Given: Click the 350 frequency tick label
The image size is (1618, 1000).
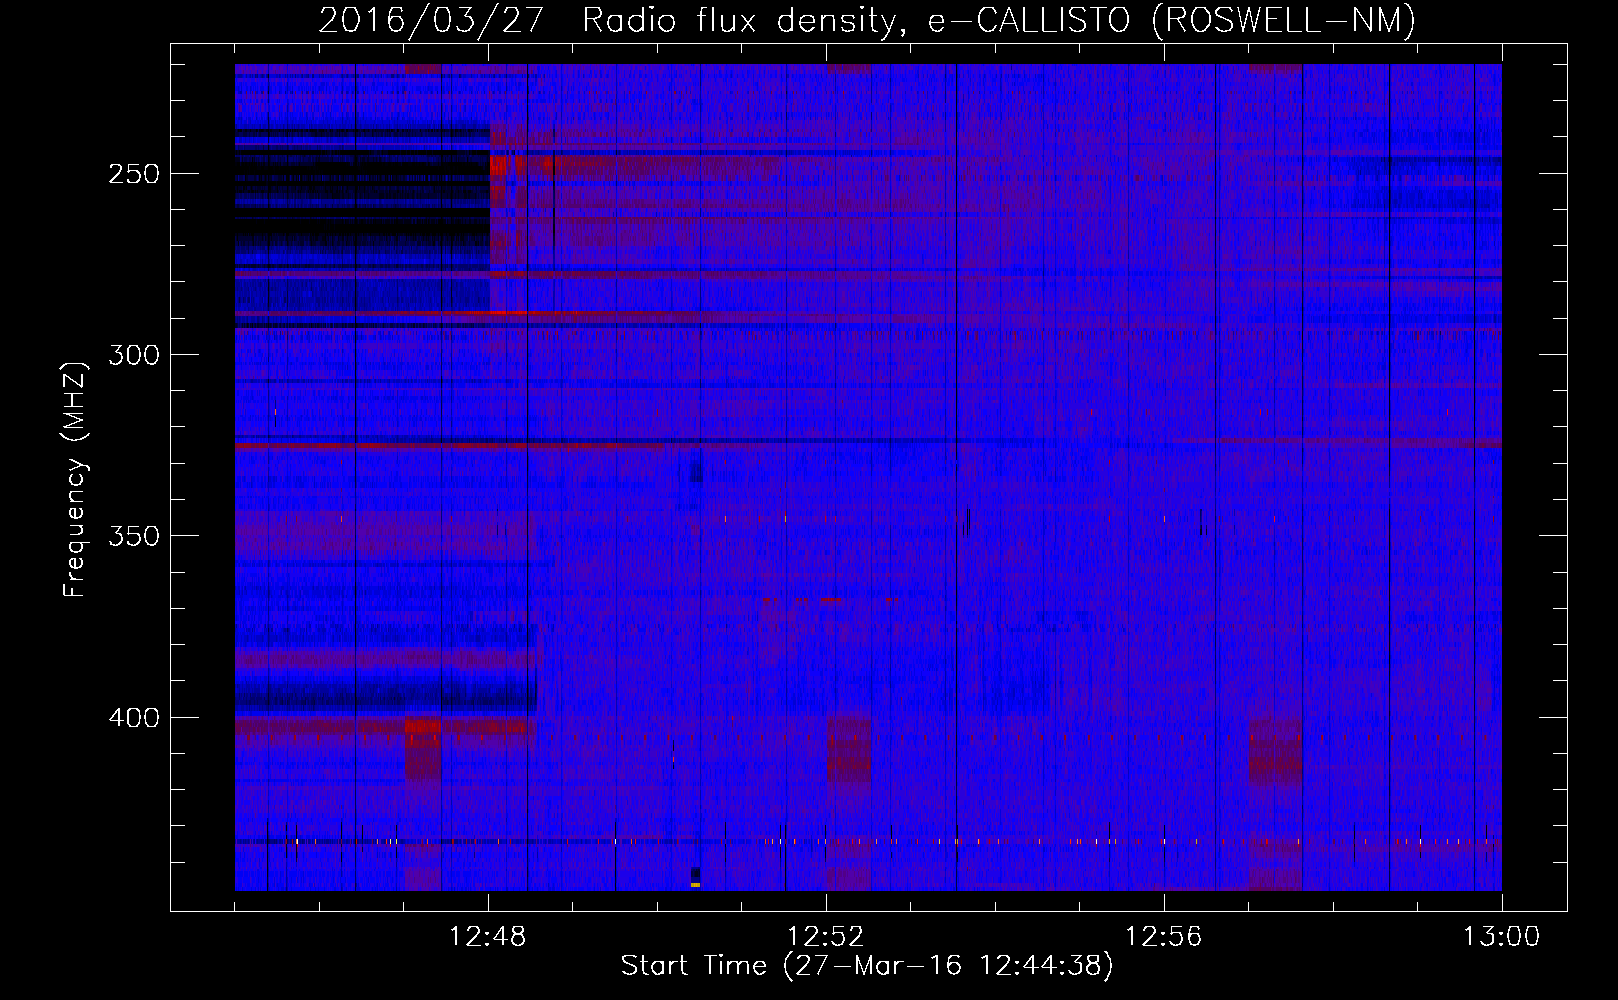Looking at the screenshot, I should point(134,536).
